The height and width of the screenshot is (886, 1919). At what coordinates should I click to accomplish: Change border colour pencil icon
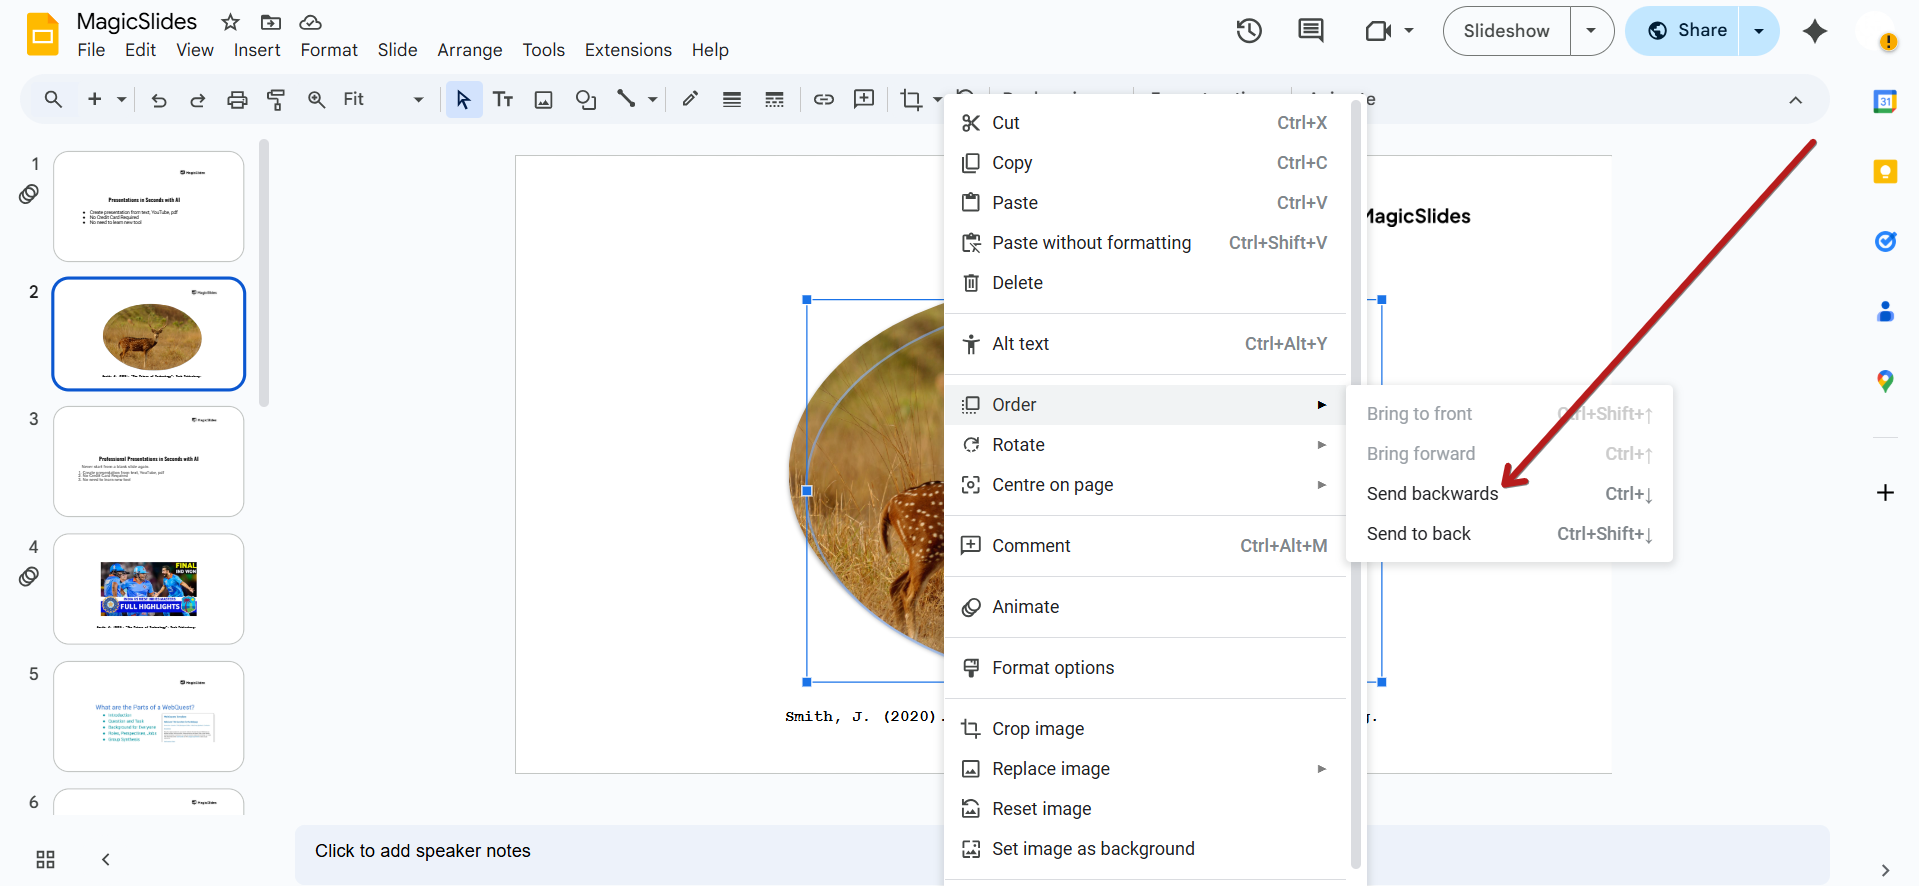(x=690, y=99)
